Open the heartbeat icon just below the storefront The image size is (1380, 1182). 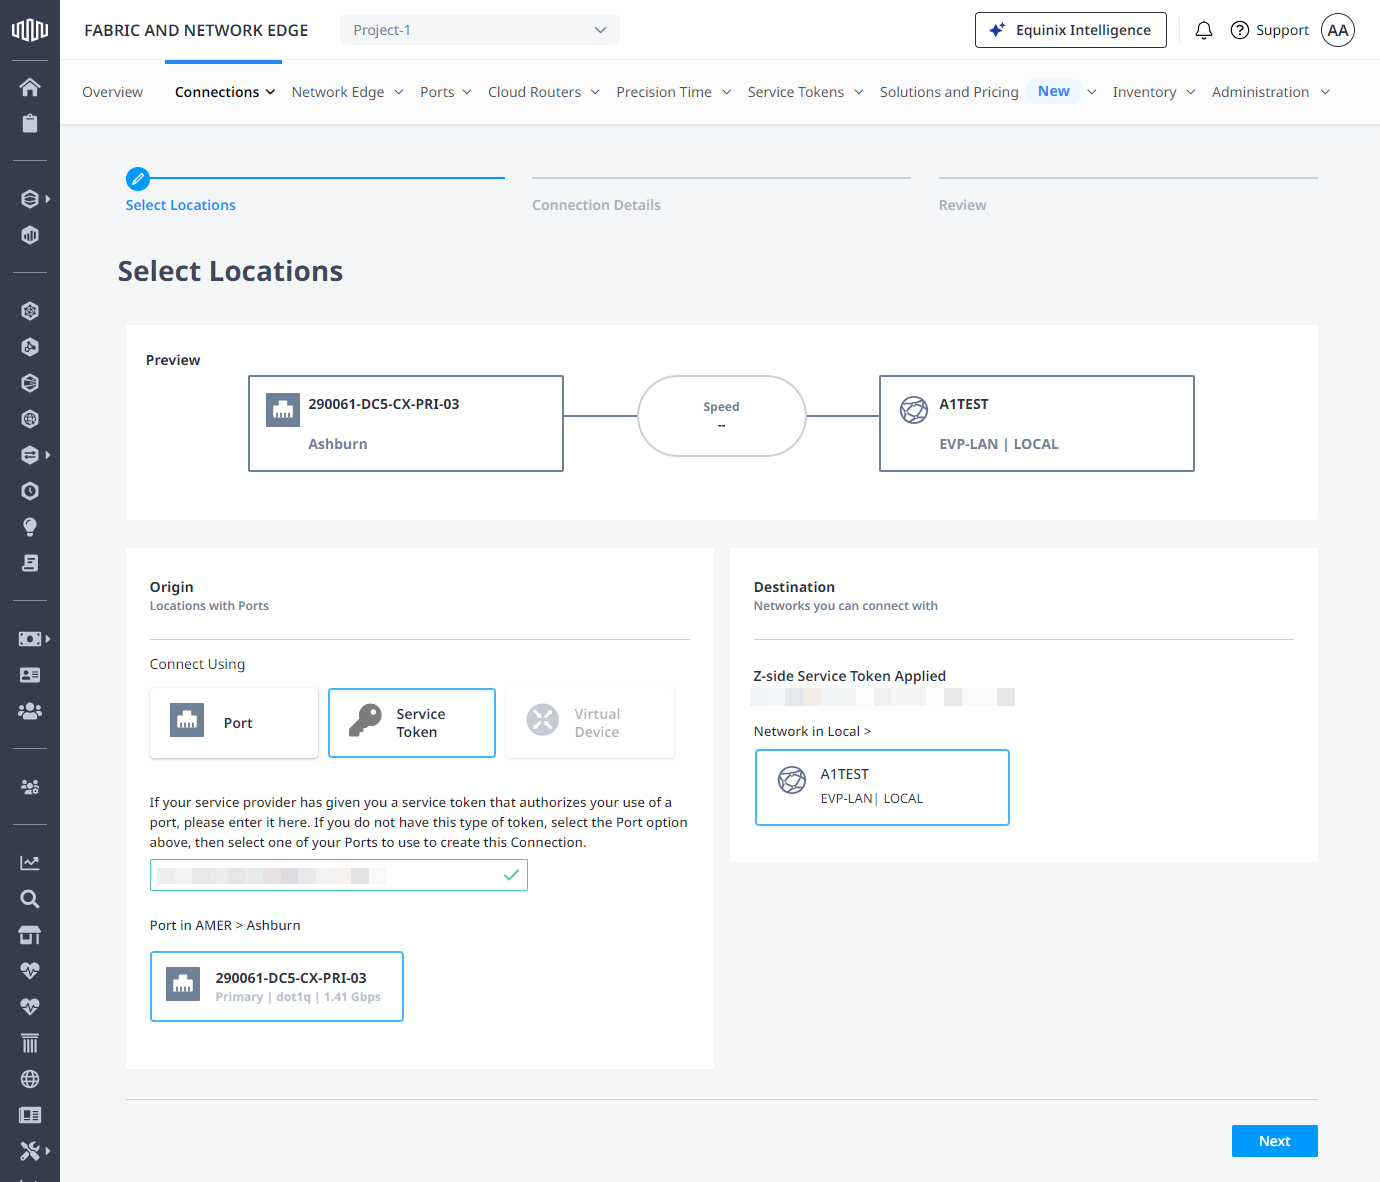[30, 971]
